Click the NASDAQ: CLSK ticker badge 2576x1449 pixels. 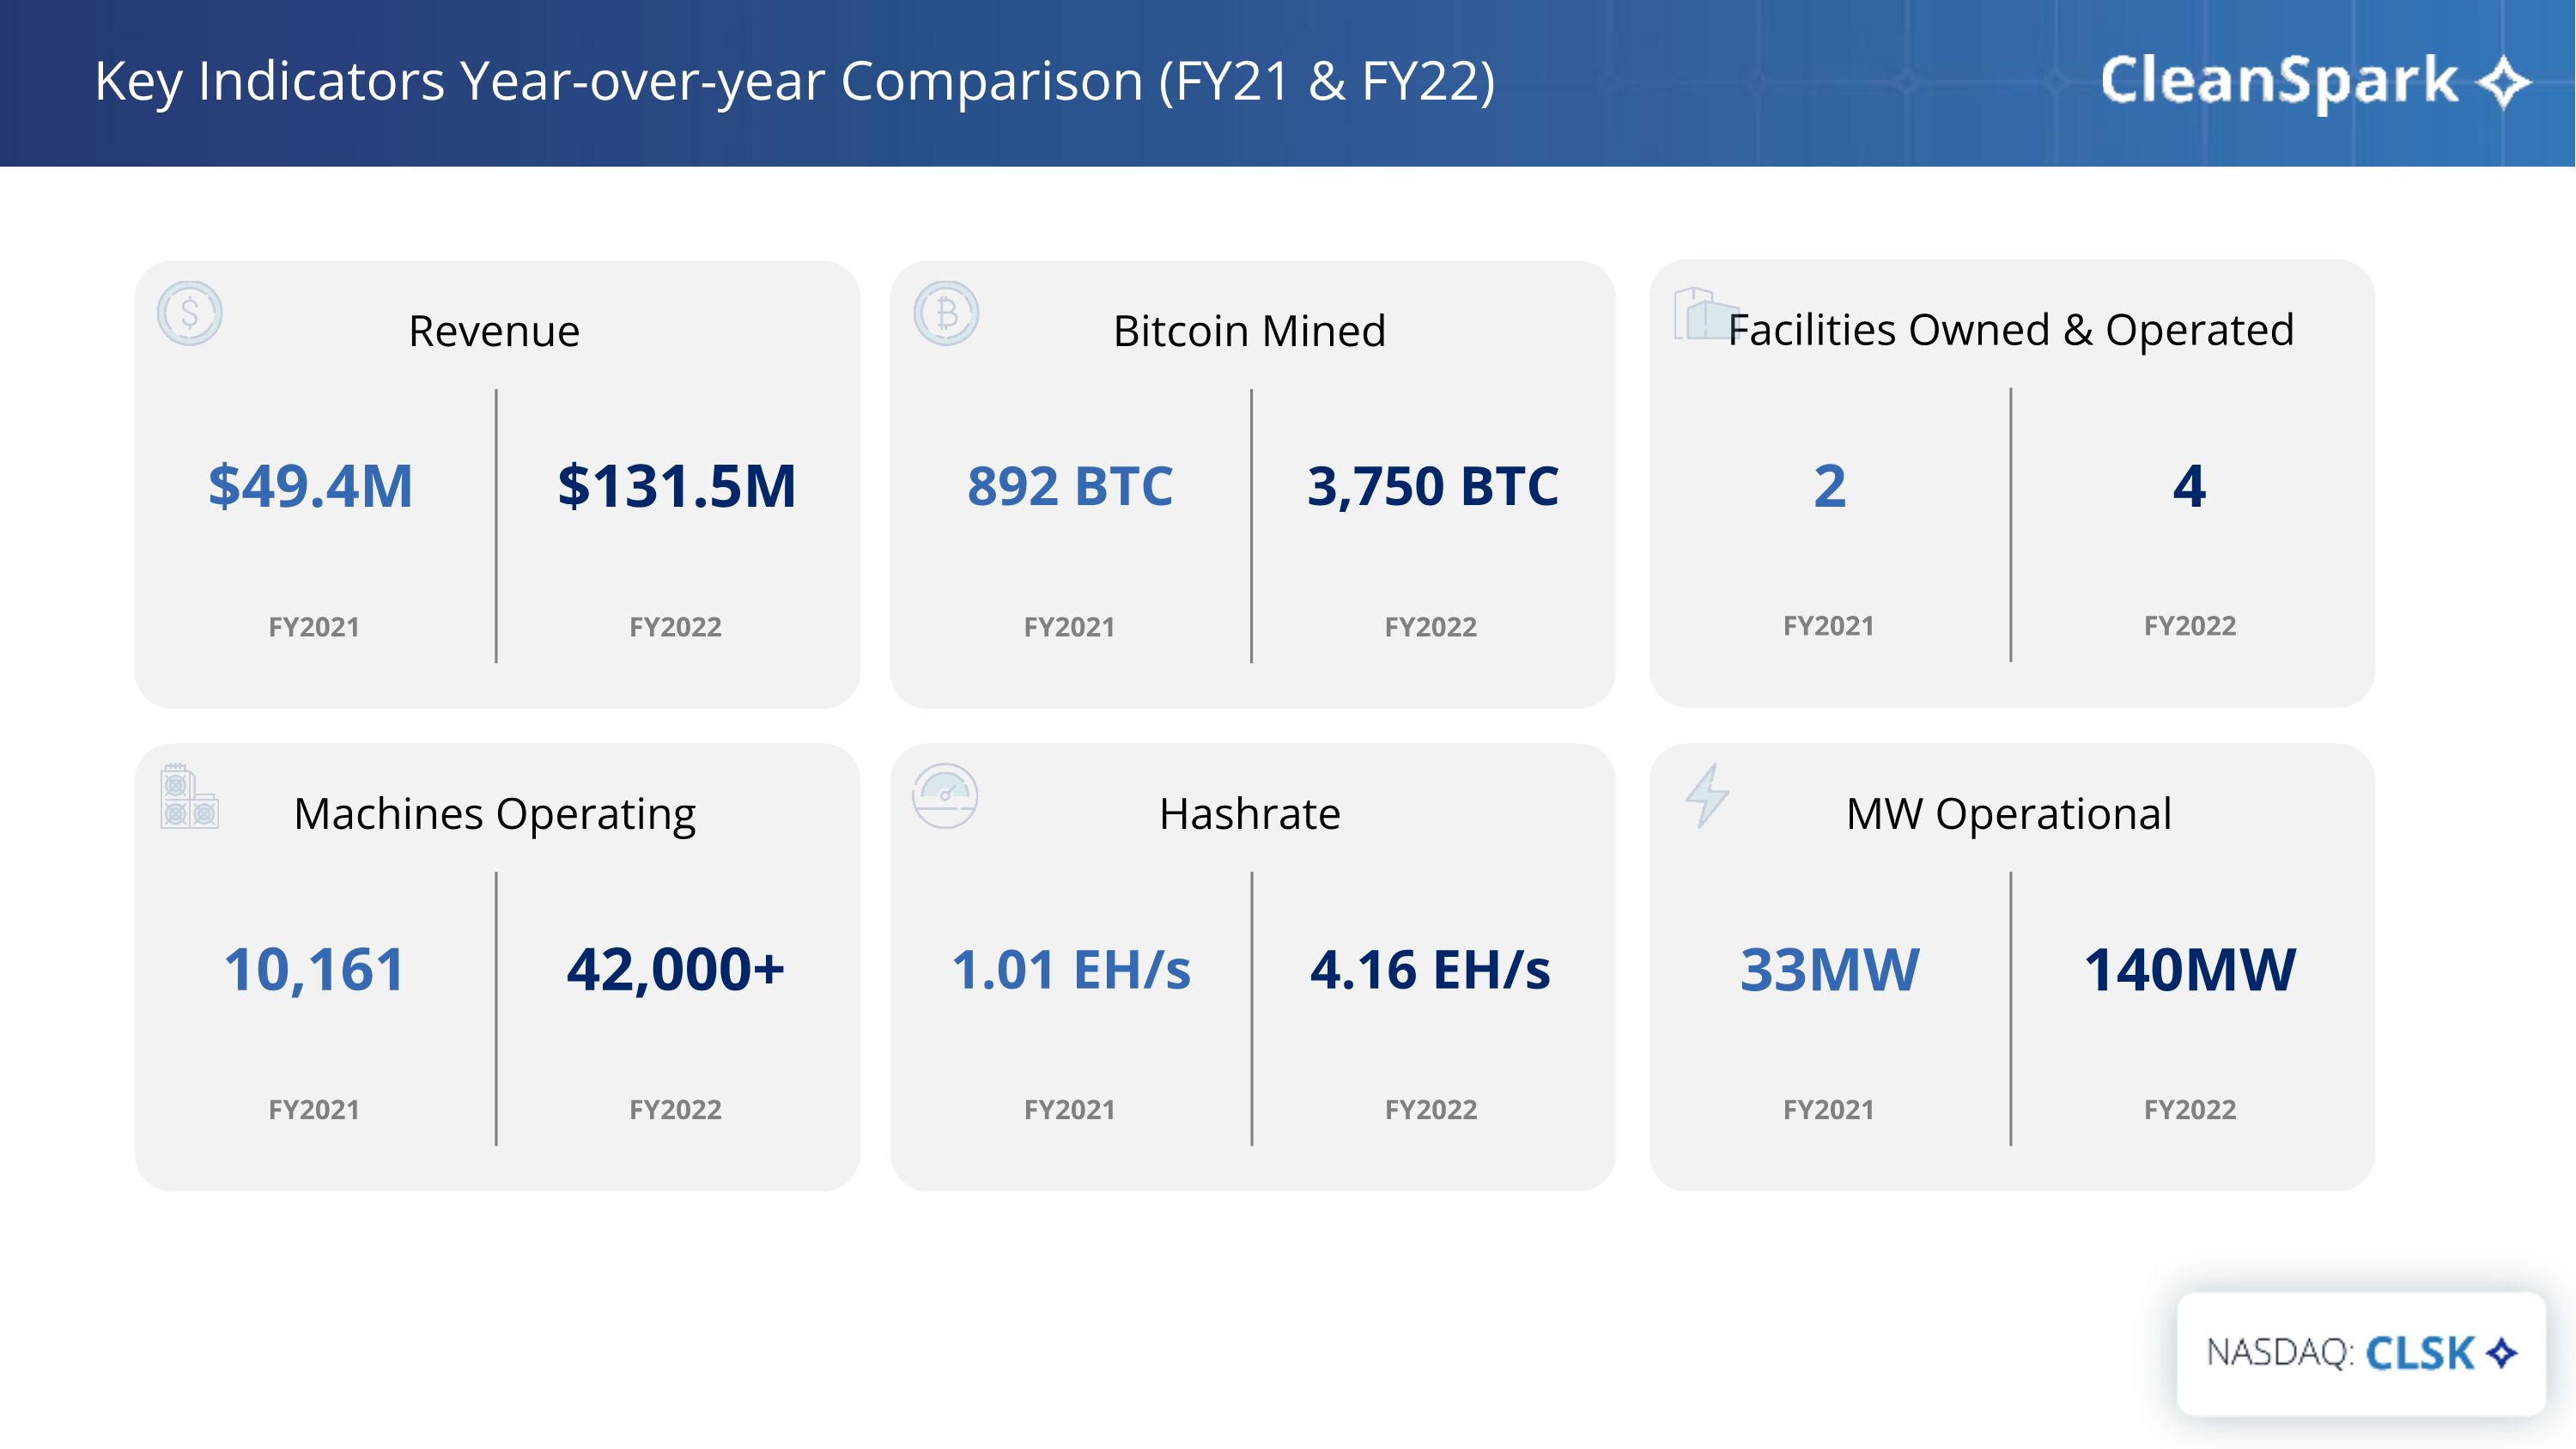click(2360, 1353)
